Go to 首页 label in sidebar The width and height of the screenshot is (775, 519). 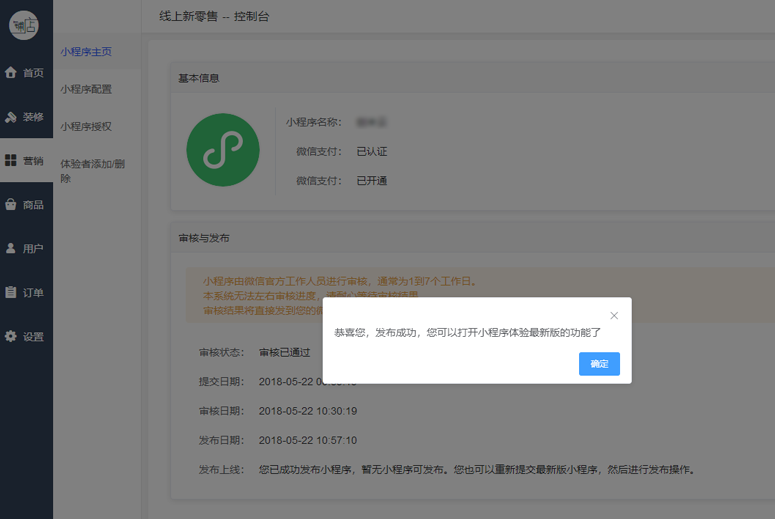coord(34,73)
